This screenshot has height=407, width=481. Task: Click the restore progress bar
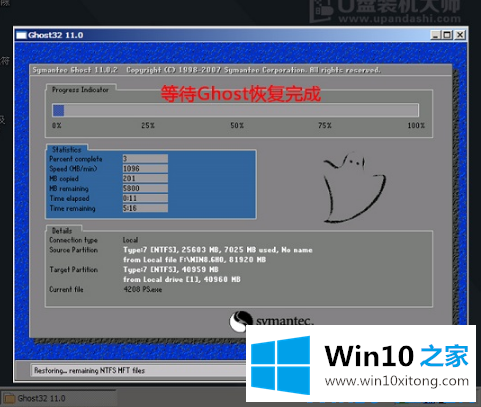pyautogui.click(x=235, y=110)
